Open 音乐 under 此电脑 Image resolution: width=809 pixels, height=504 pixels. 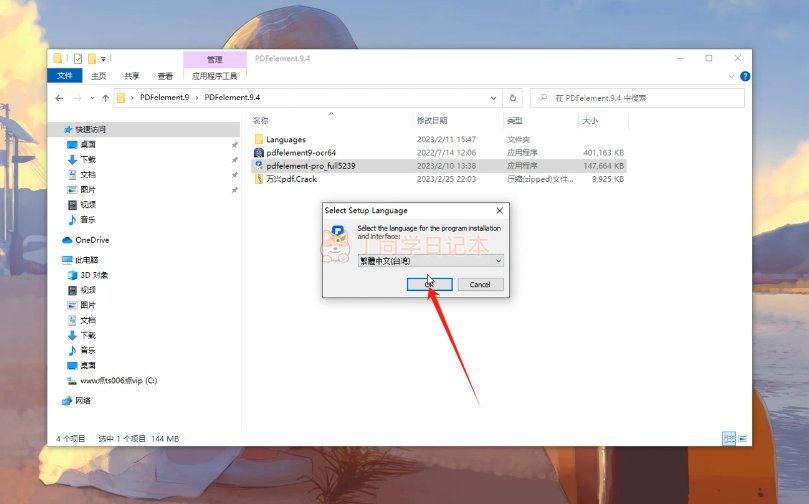point(88,350)
